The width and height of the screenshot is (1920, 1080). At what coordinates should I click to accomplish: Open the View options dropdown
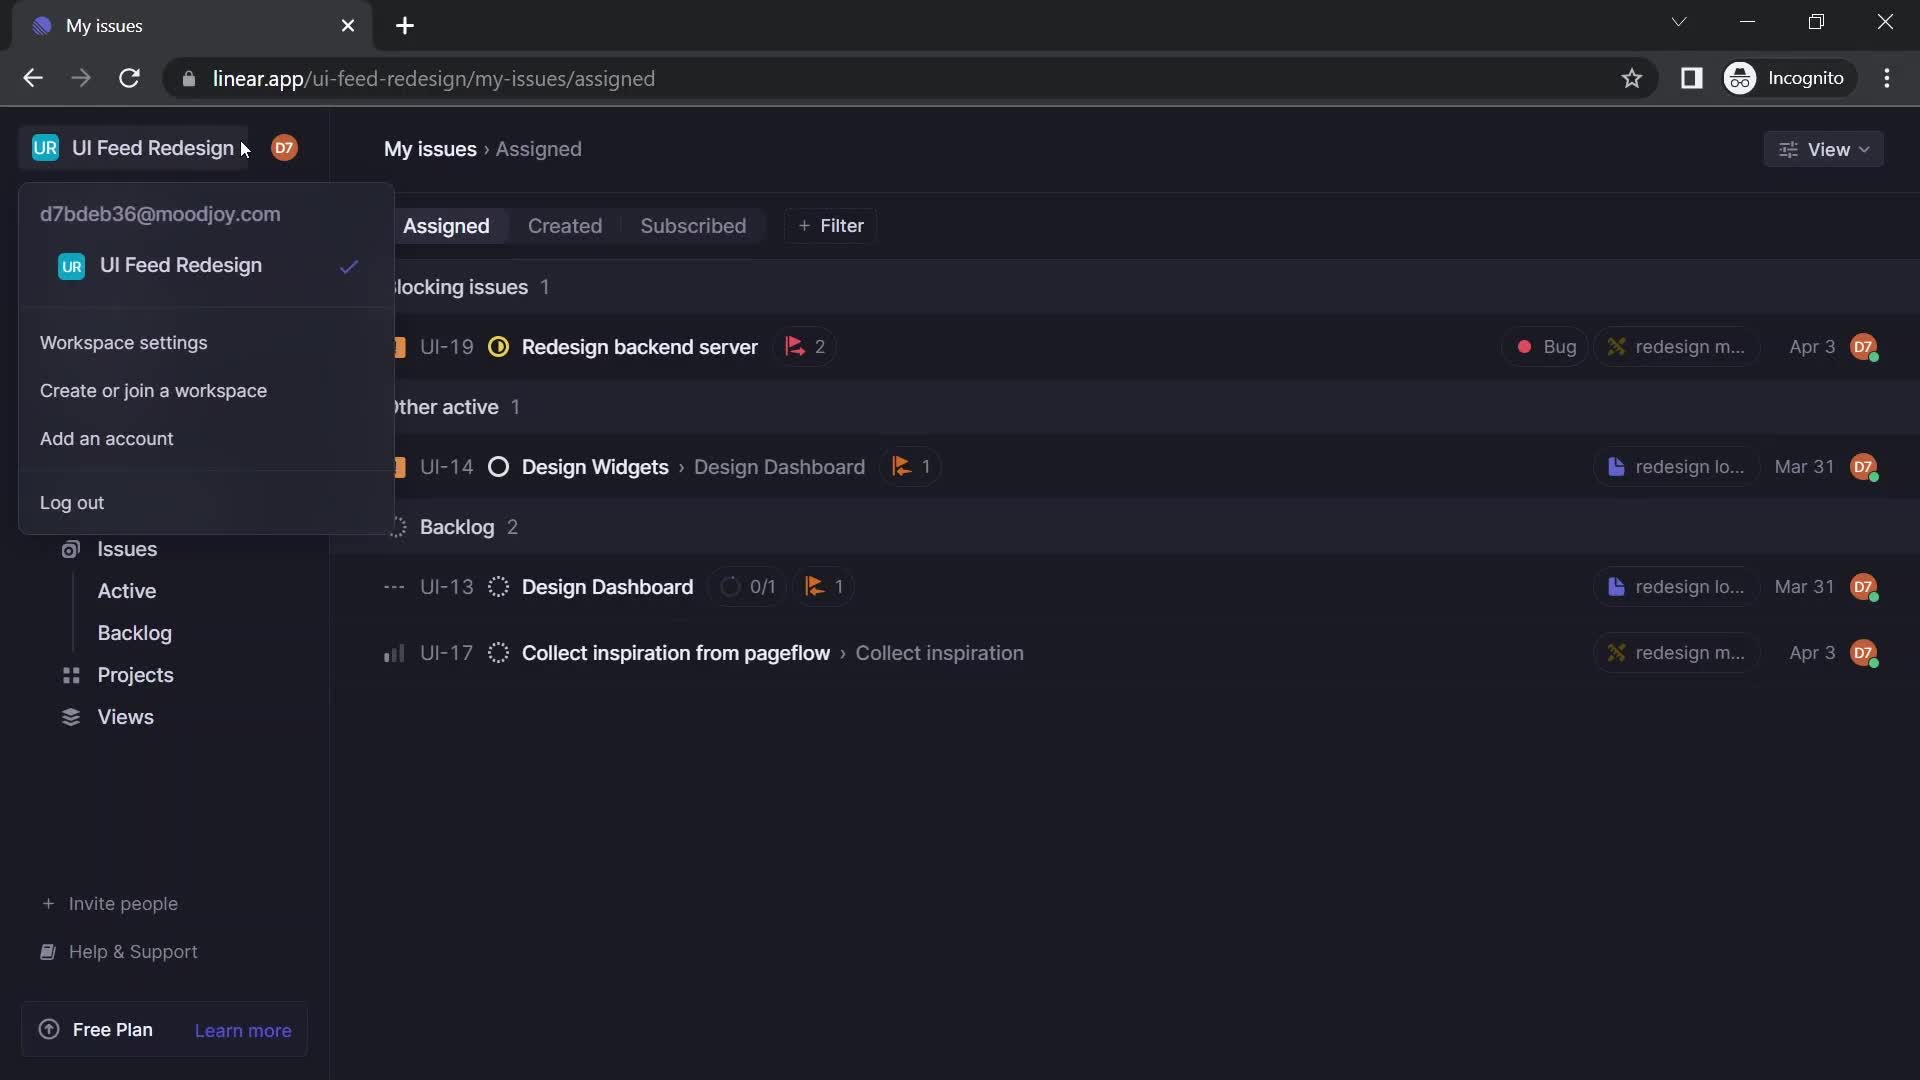(x=1823, y=149)
